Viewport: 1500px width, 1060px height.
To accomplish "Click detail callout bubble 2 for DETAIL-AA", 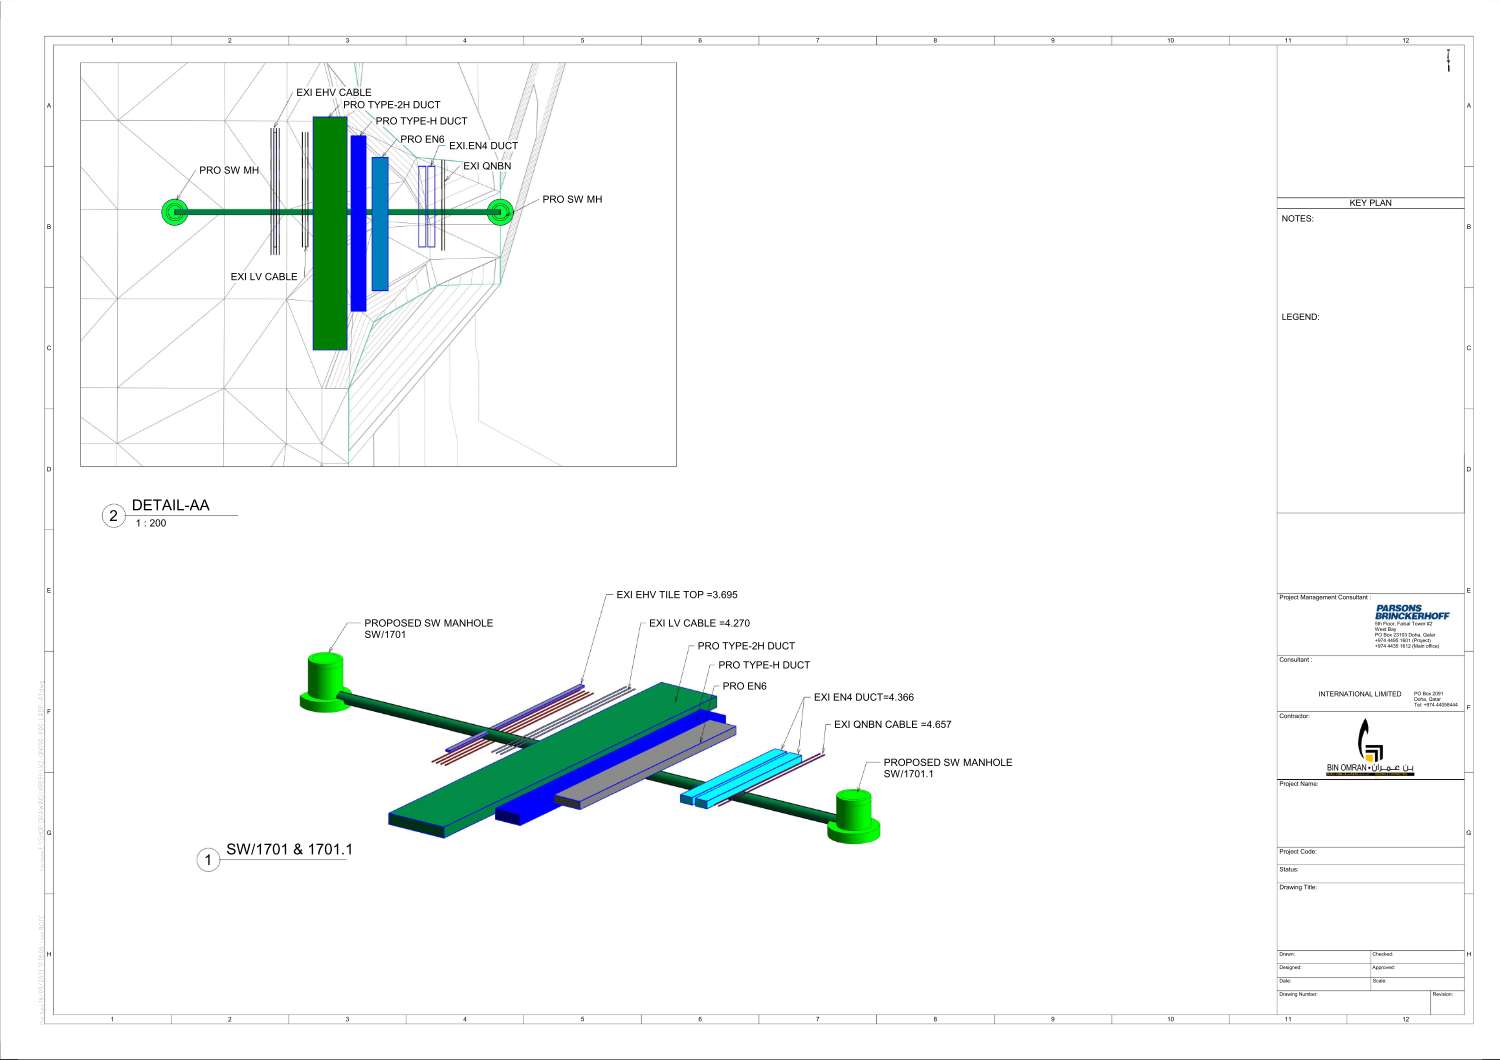I will pyautogui.click(x=113, y=515).
